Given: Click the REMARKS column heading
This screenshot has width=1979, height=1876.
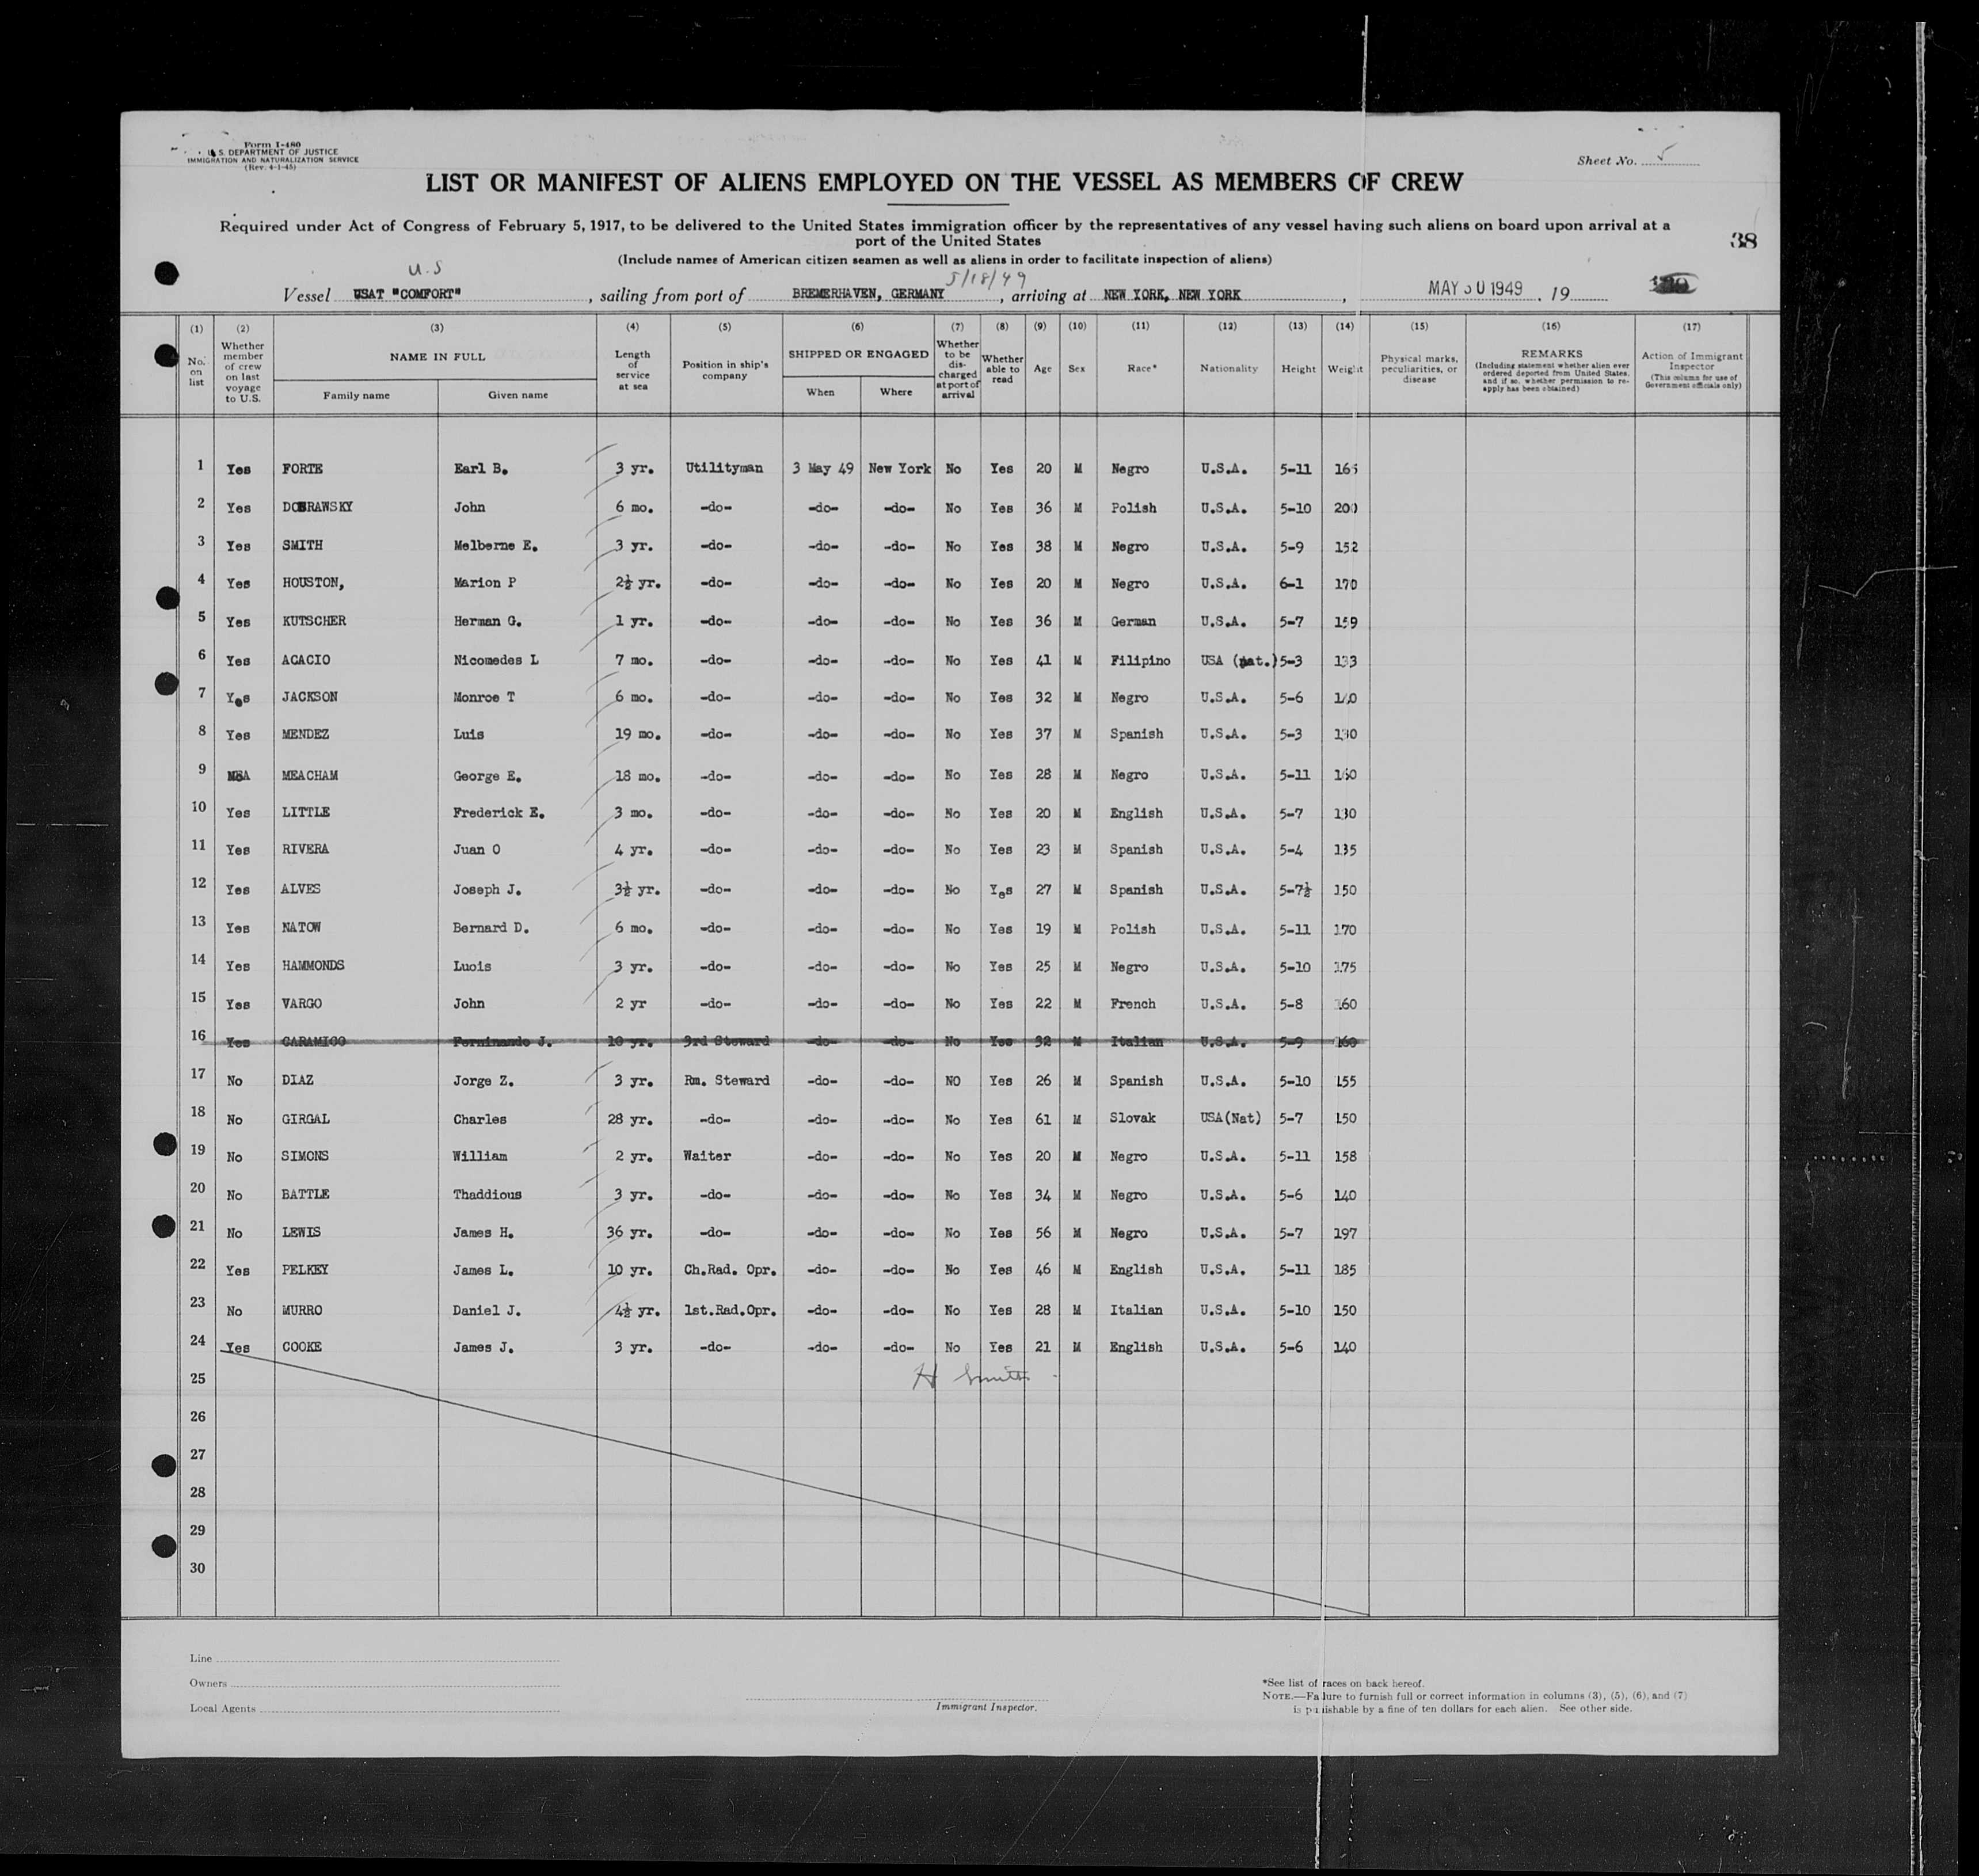Looking at the screenshot, I should point(1550,353).
